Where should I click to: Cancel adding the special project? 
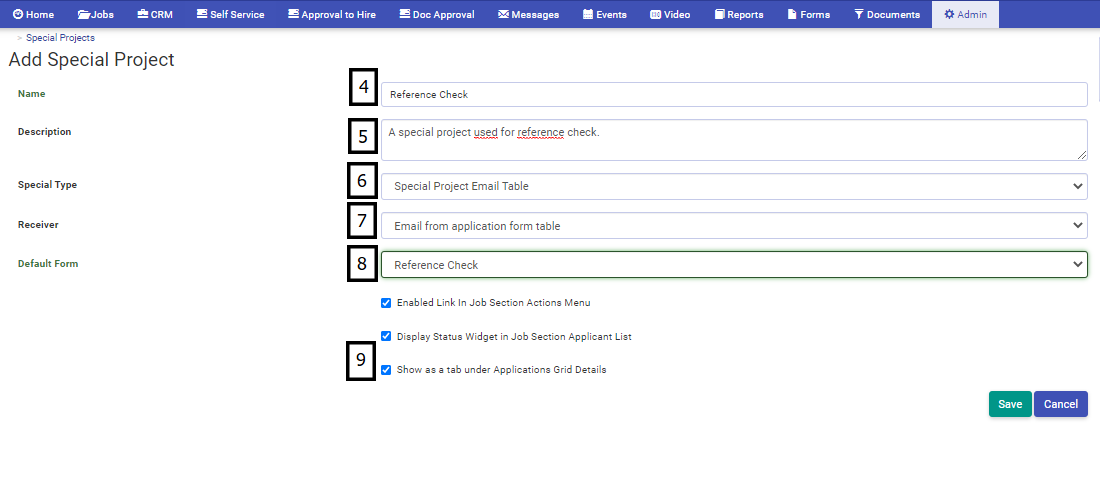[x=1061, y=404]
